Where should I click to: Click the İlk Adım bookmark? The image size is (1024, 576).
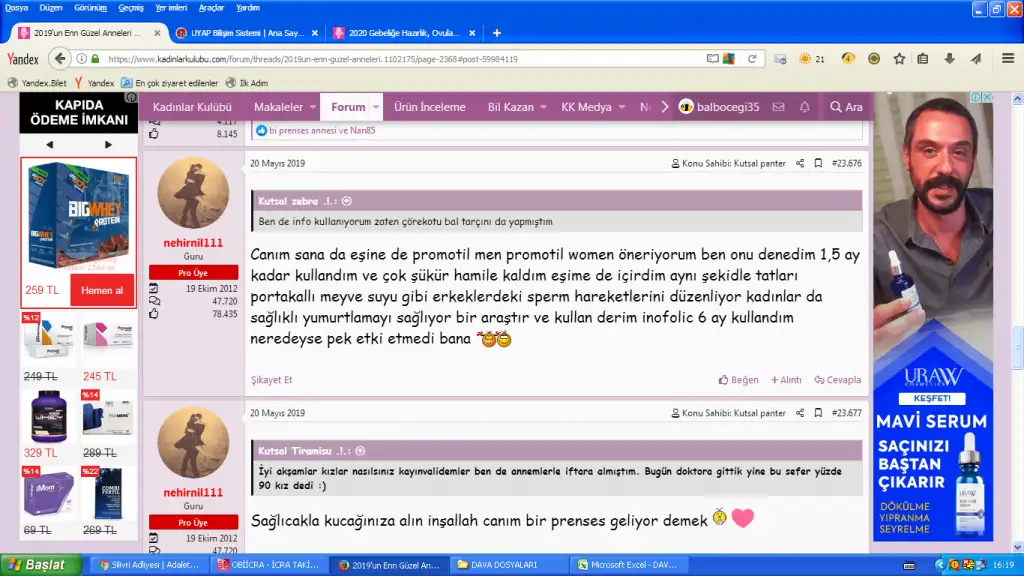click(247, 83)
